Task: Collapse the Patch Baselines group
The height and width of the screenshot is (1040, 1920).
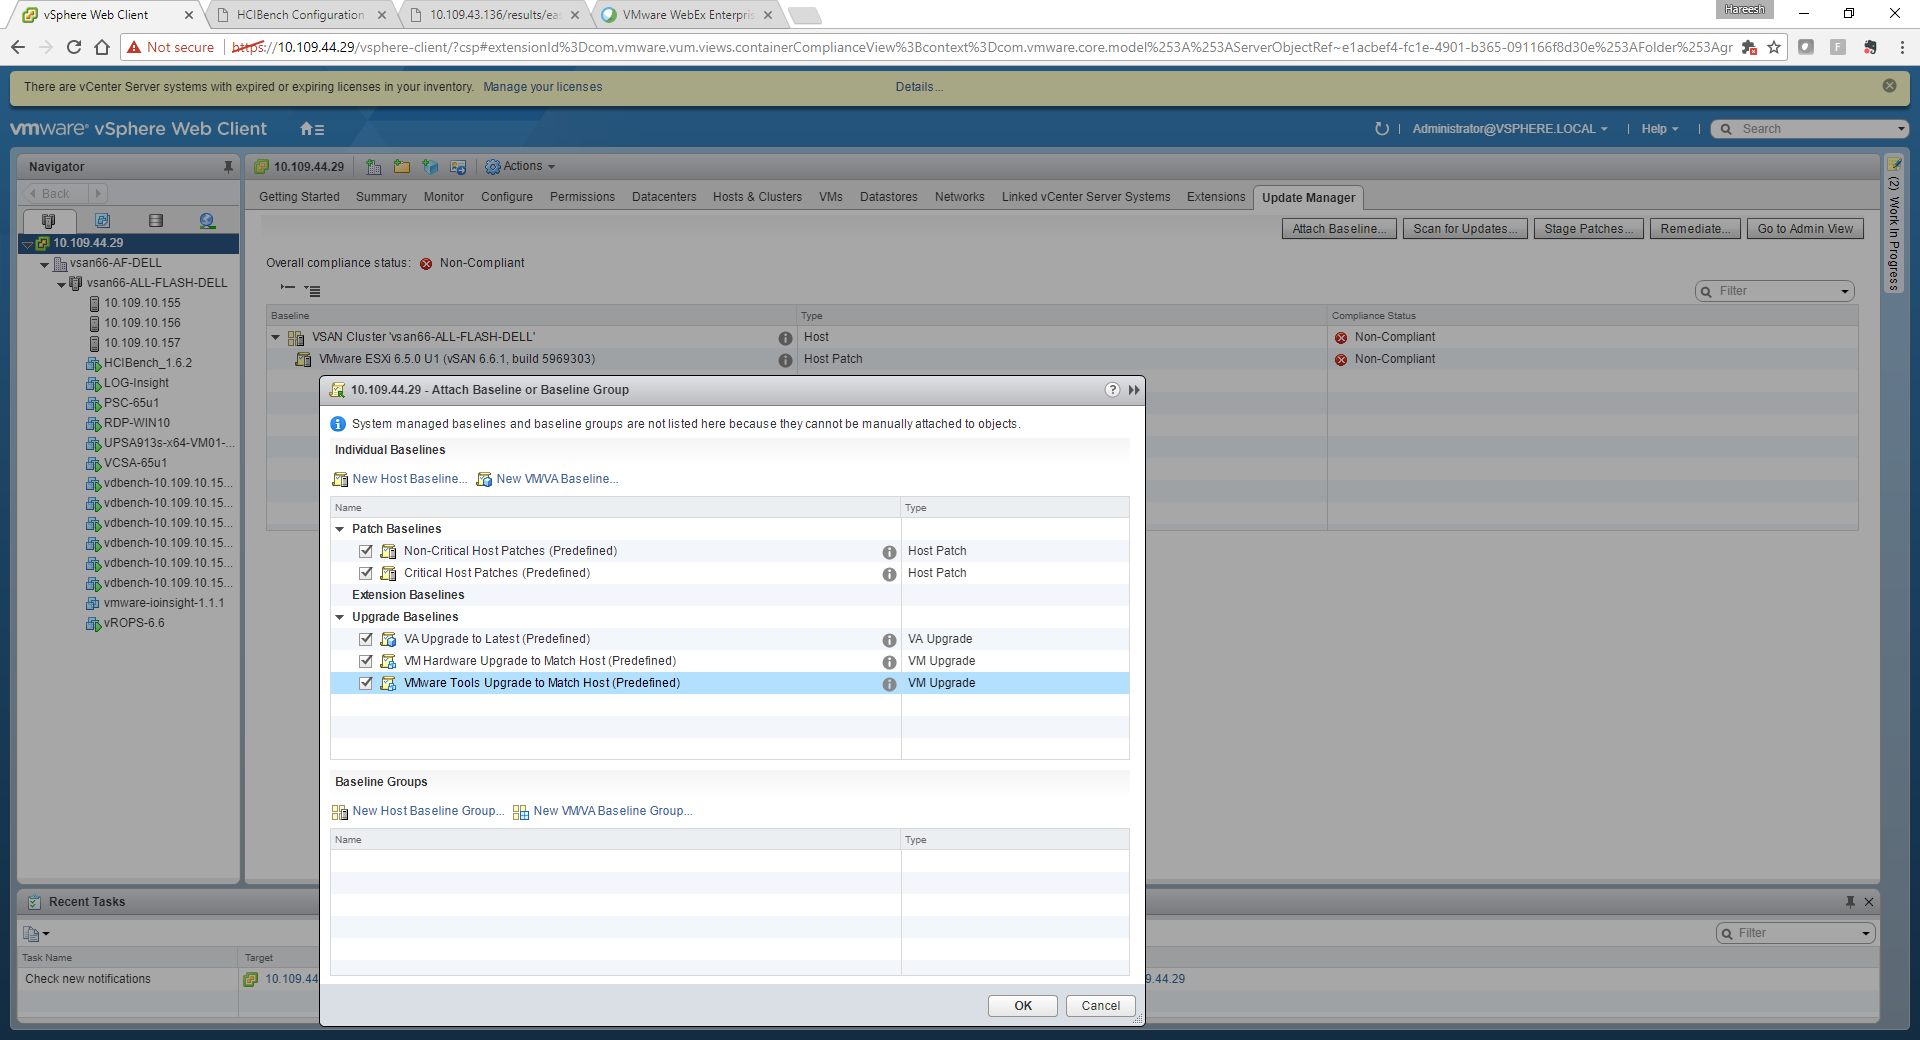Action: [x=340, y=529]
